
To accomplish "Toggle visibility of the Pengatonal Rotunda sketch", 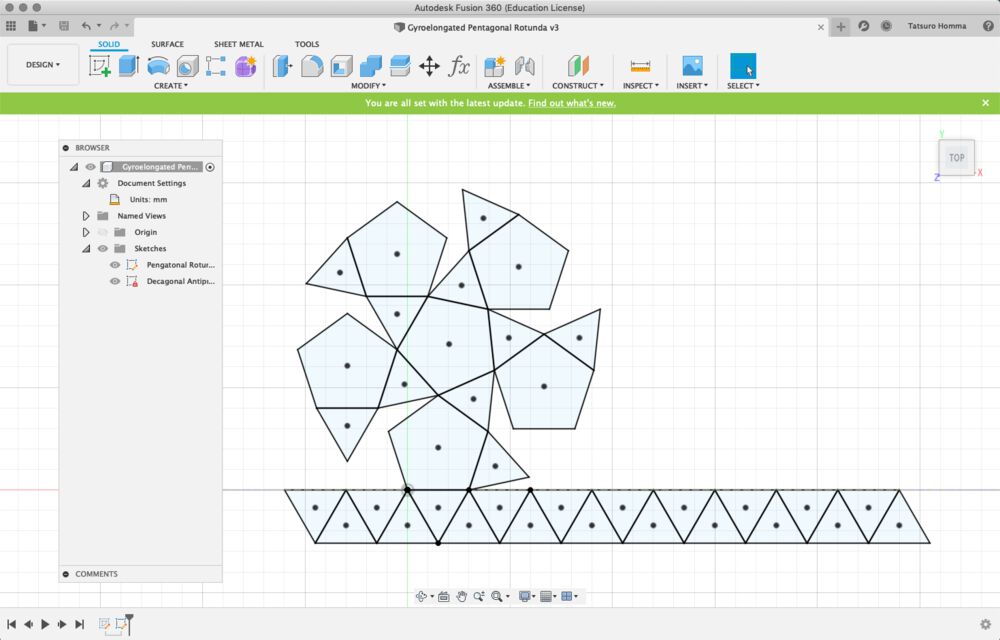I will (115, 265).
